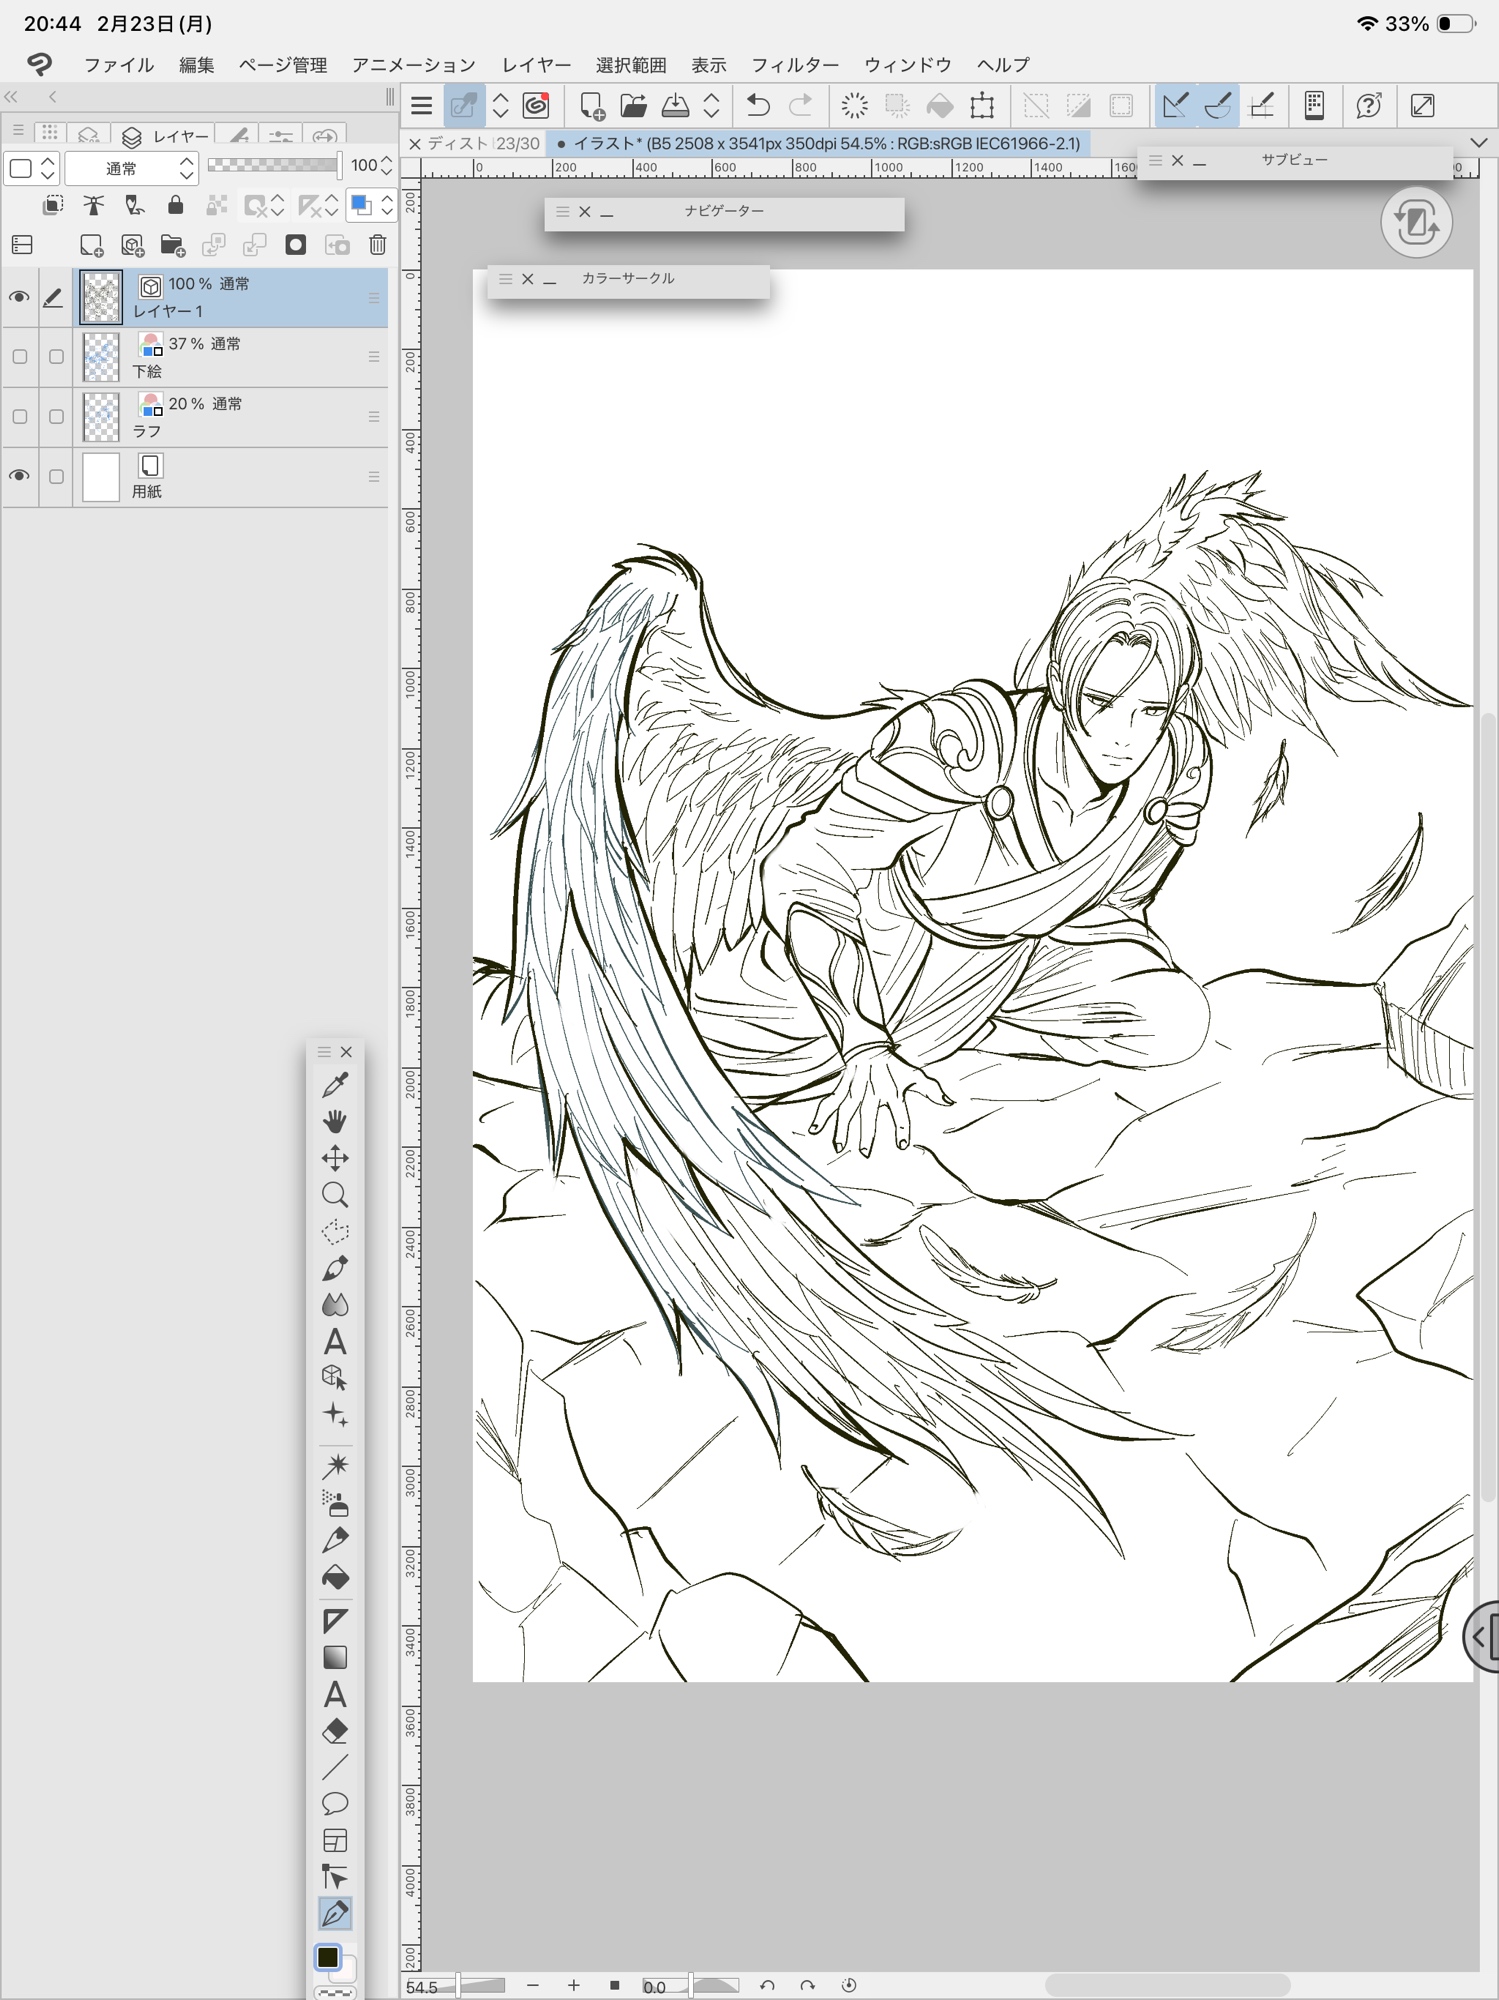Select the speech balloon tool

pos(335,1803)
